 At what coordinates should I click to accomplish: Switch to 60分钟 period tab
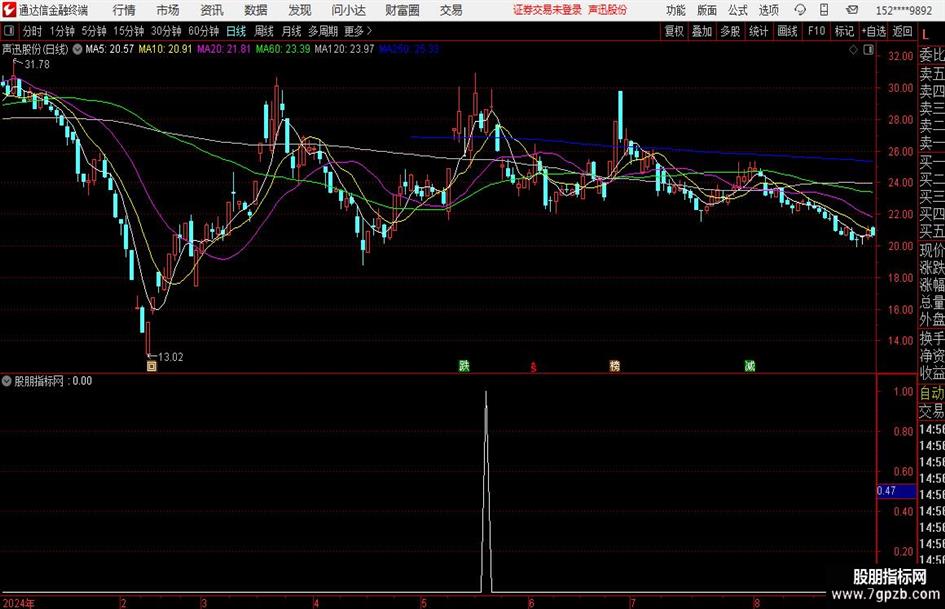point(203,31)
